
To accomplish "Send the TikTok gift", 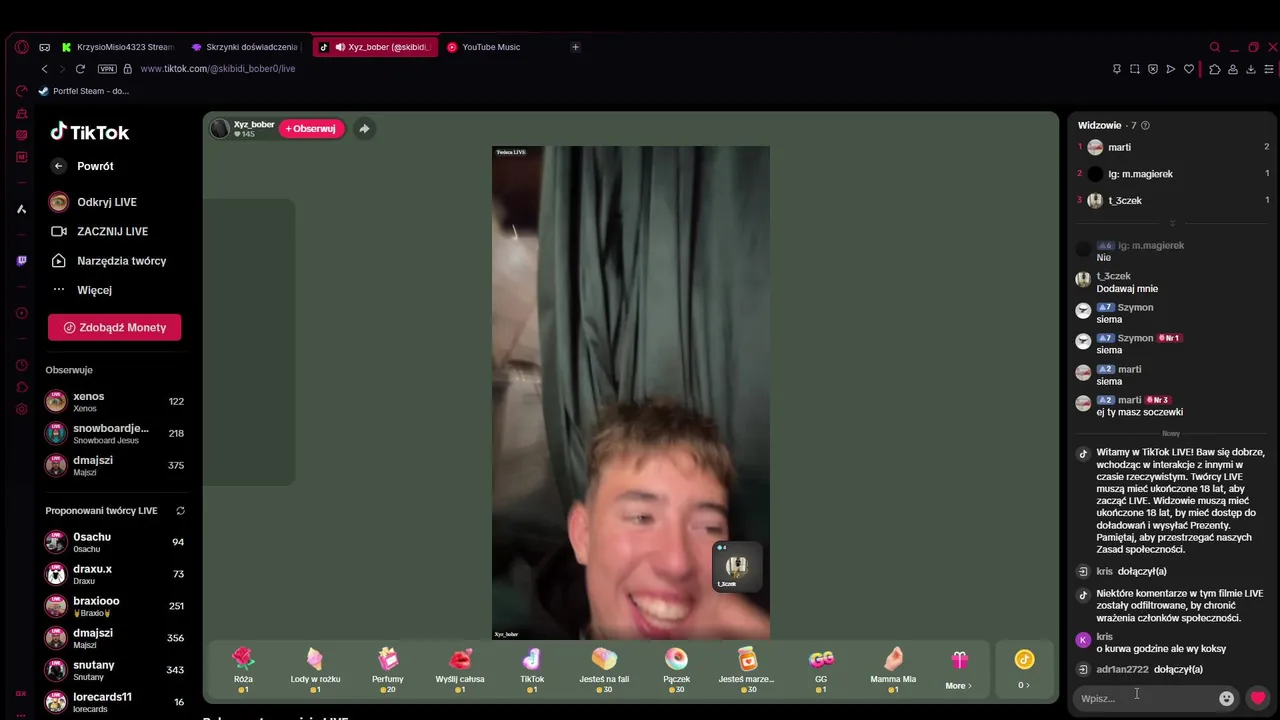I will (x=532, y=669).
